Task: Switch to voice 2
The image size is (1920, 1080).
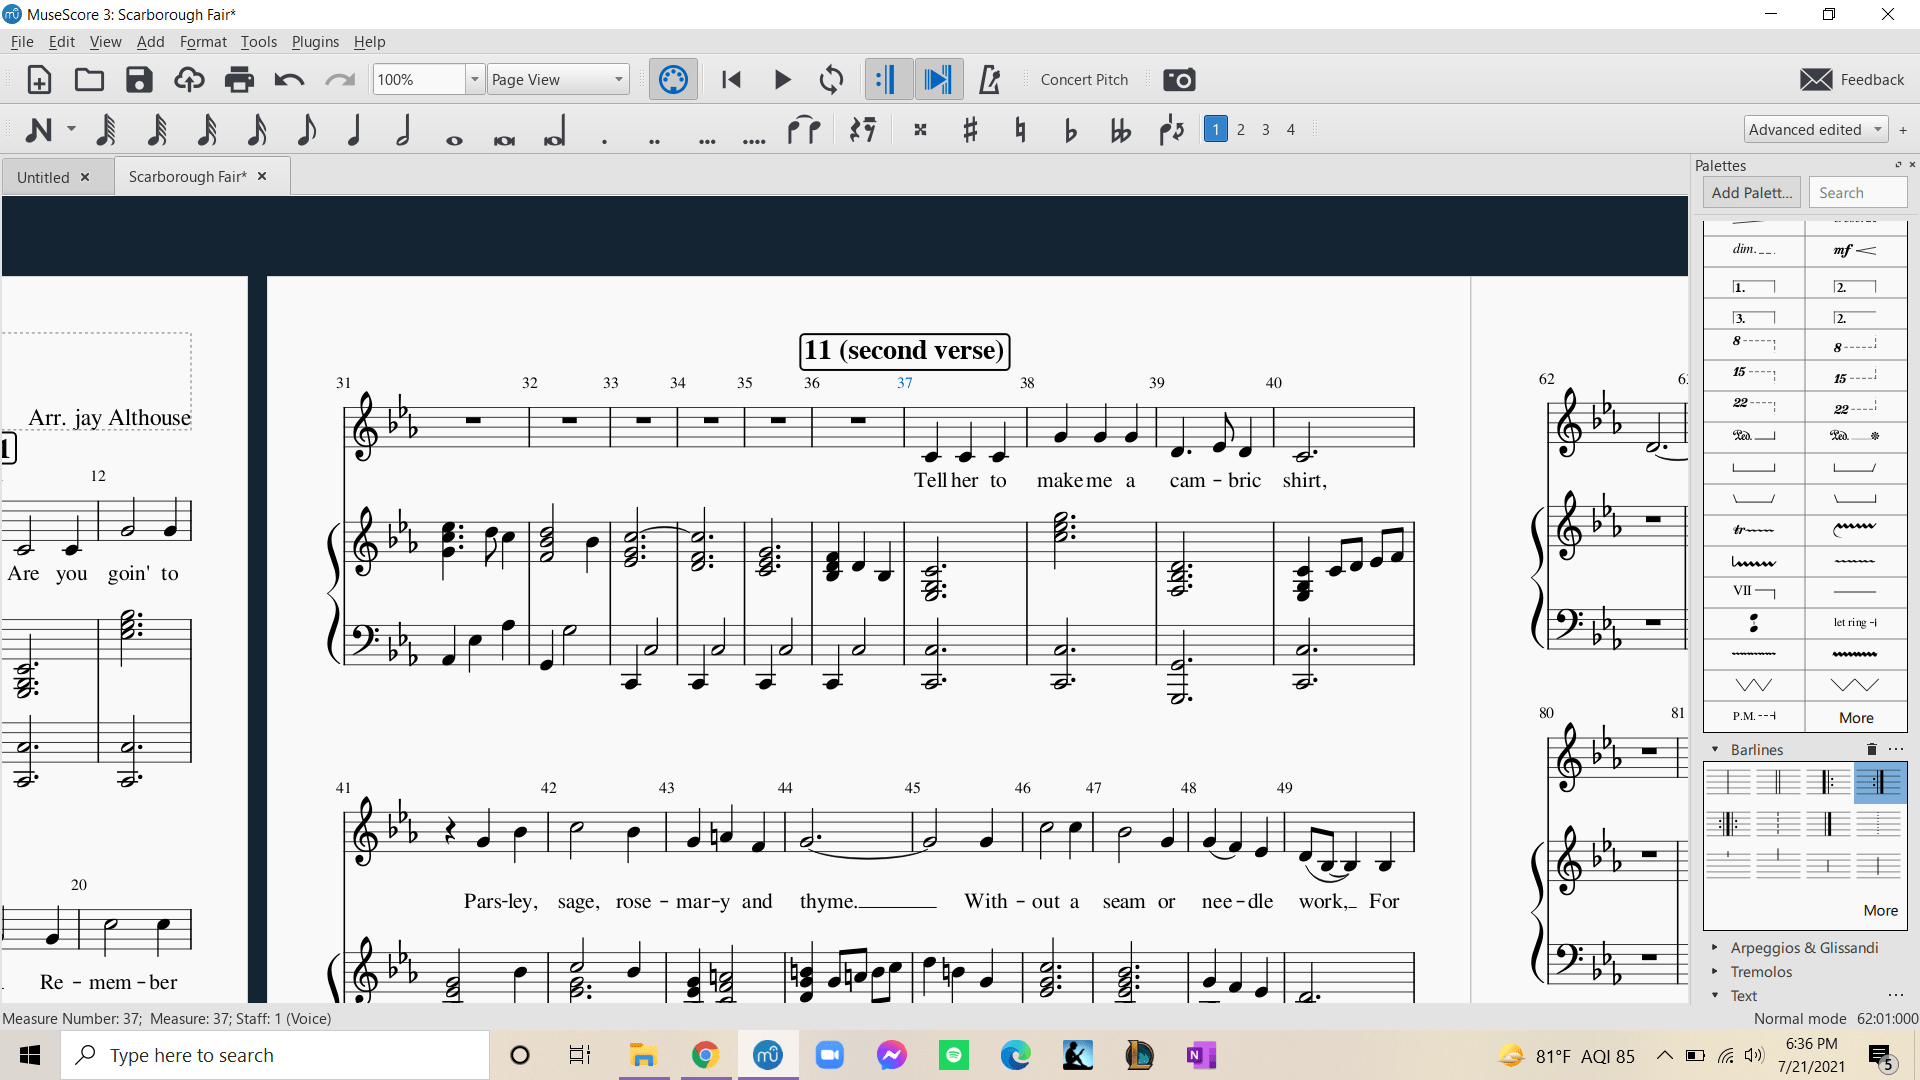Action: pyautogui.click(x=1241, y=130)
